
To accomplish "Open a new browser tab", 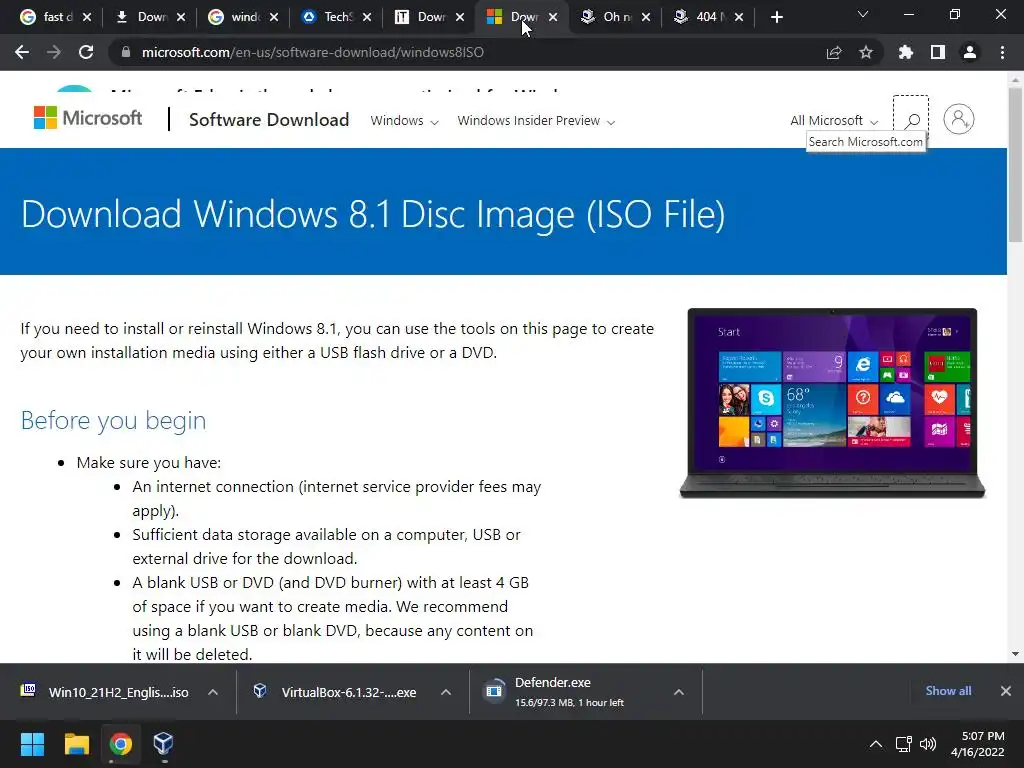I will click(x=776, y=17).
